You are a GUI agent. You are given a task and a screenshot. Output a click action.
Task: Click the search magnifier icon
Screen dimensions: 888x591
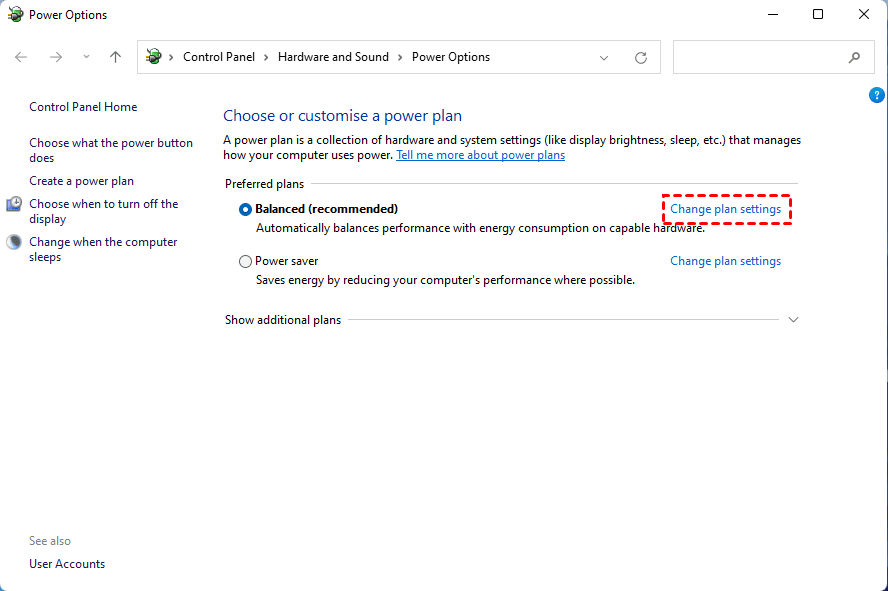854,58
